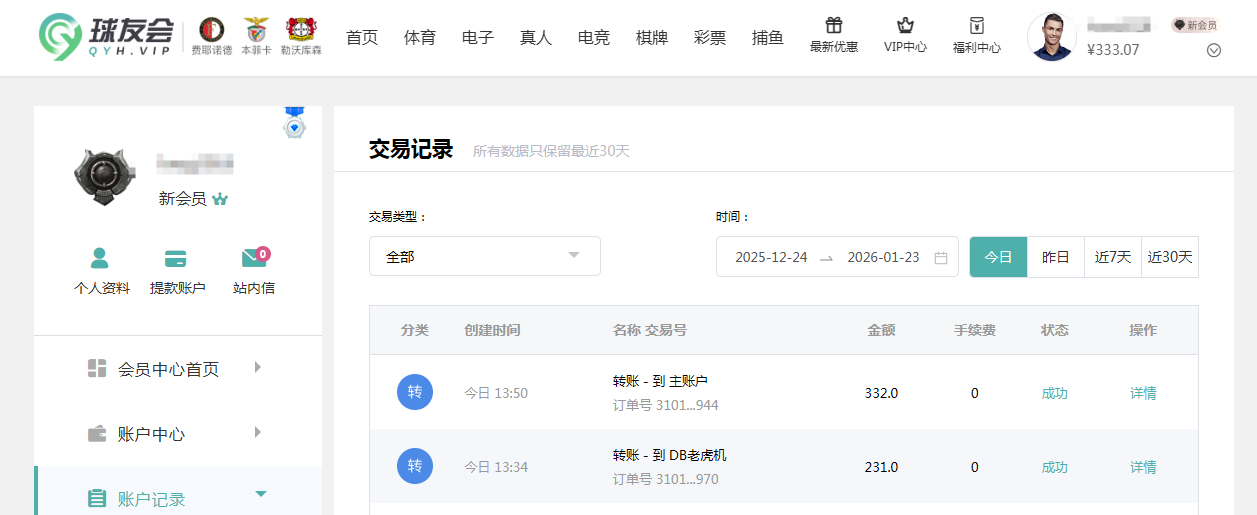
Task: Click the 个人资料 label
Action: tap(102, 288)
